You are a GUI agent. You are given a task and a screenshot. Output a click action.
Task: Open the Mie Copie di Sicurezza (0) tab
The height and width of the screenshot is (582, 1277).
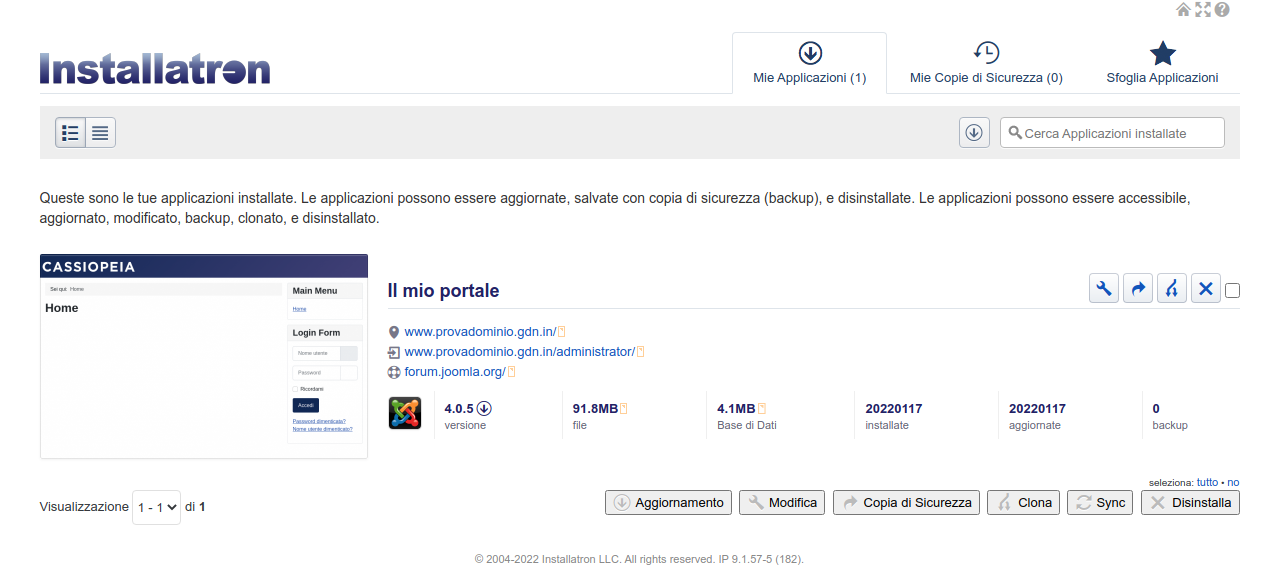tap(986, 63)
